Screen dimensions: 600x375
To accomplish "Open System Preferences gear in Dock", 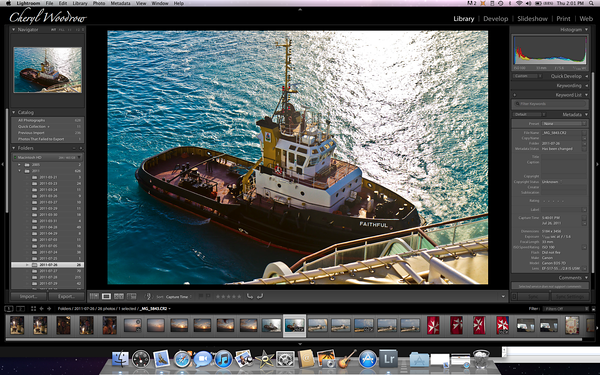I will pyautogui.click(x=285, y=359).
